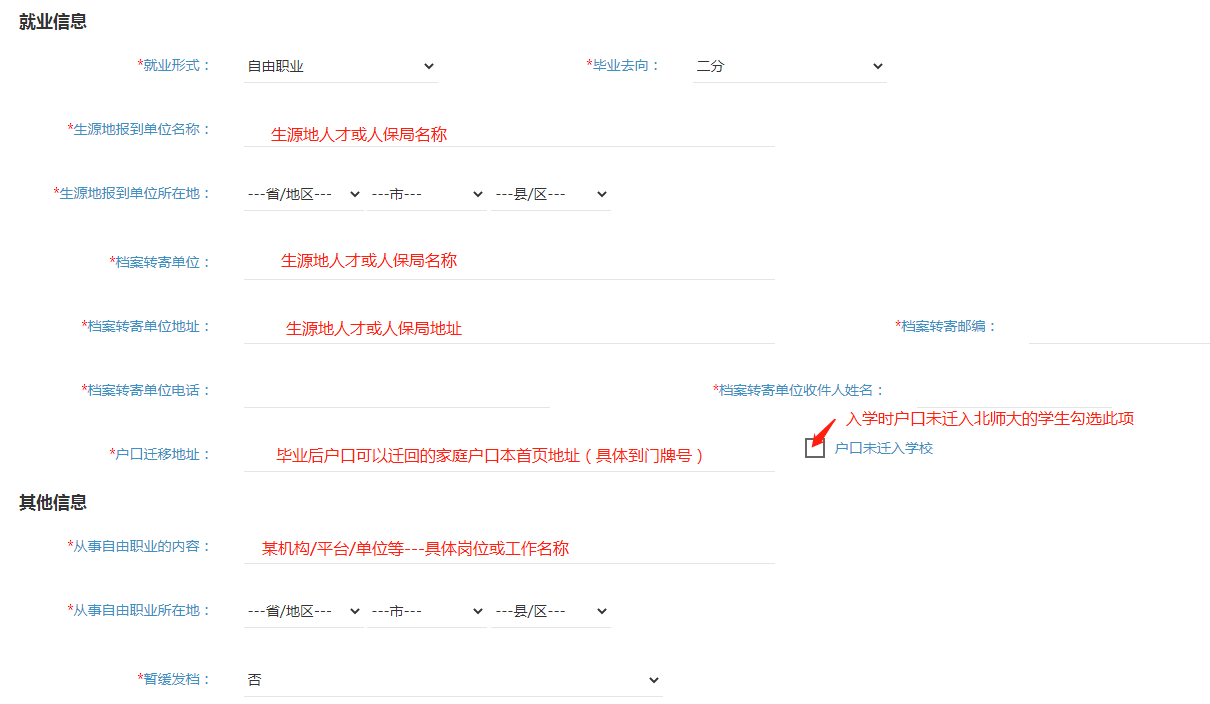Click the 户口迁移地址 input field
The image size is (1210, 704).
tap(508, 455)
